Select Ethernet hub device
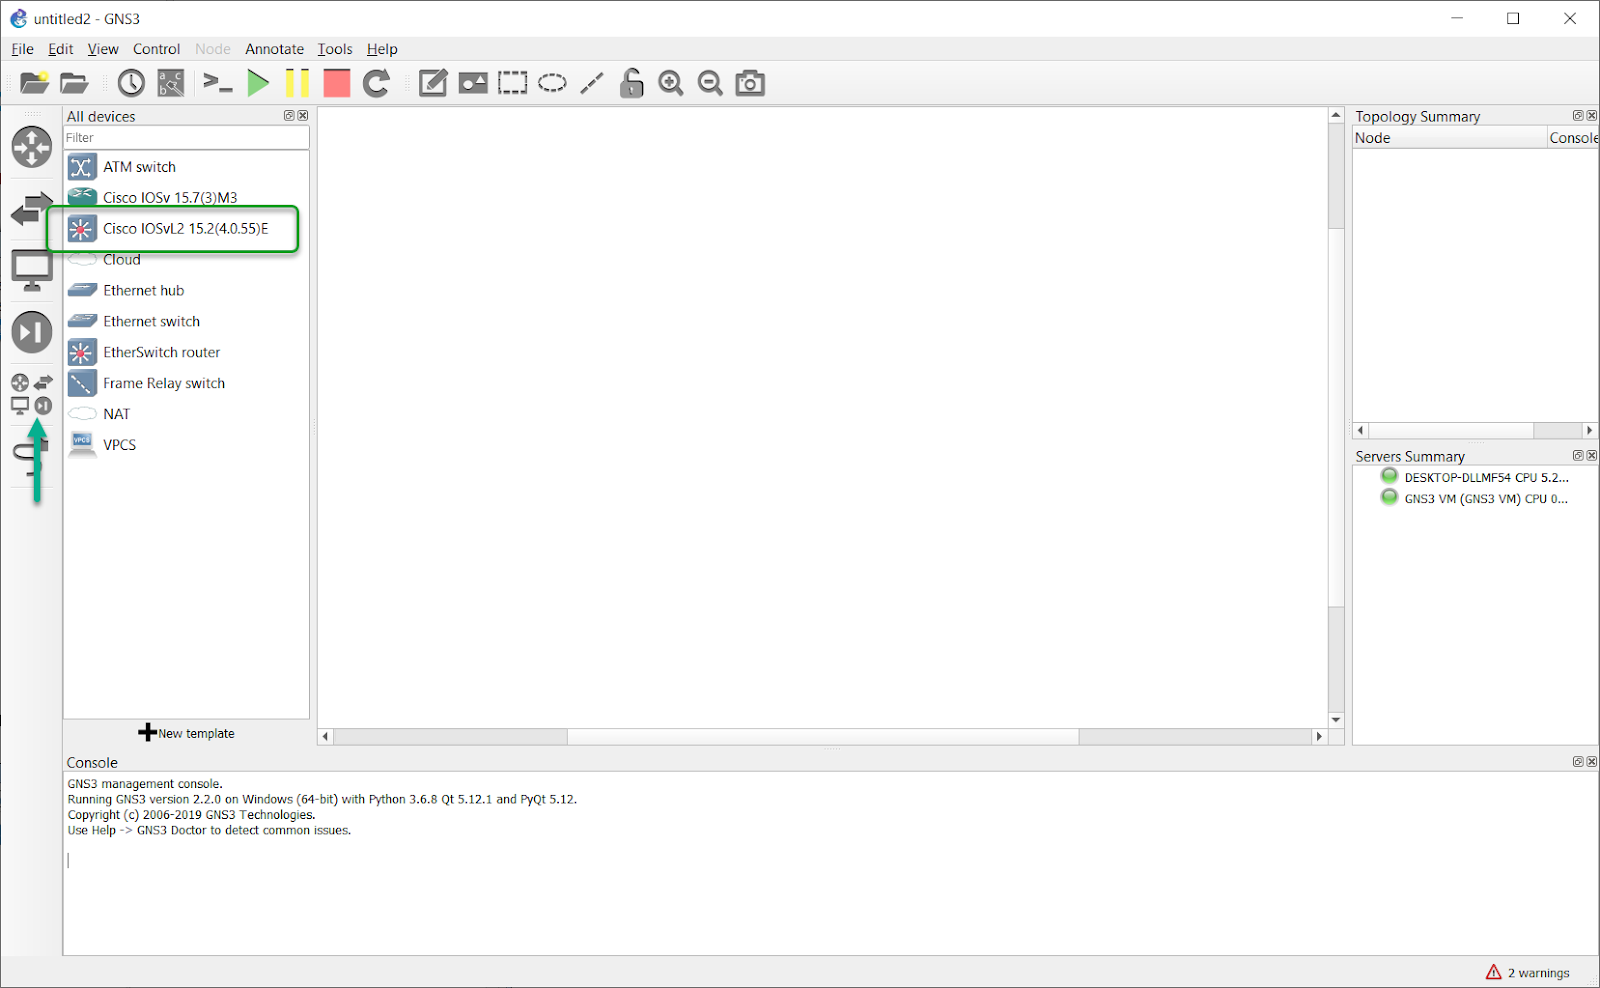1600x988 pixels. click(x=187, y=291)
